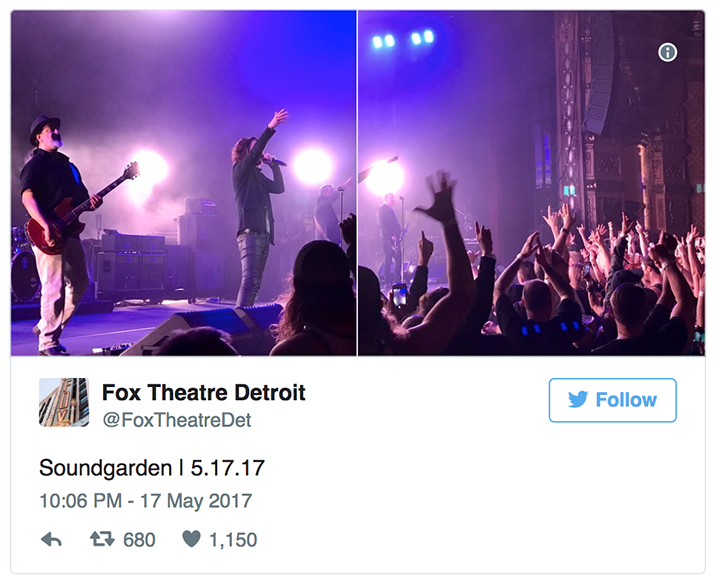
Task: Click the info icon on photo
Action: [667, 52]
